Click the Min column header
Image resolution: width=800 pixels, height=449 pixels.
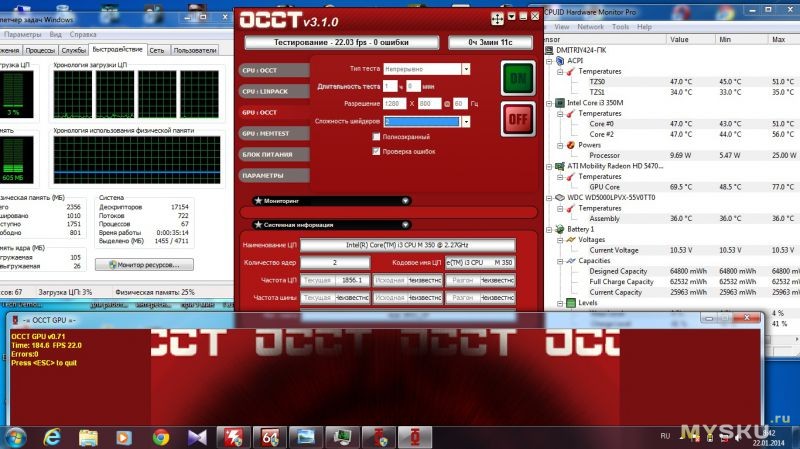click(740, 39)
